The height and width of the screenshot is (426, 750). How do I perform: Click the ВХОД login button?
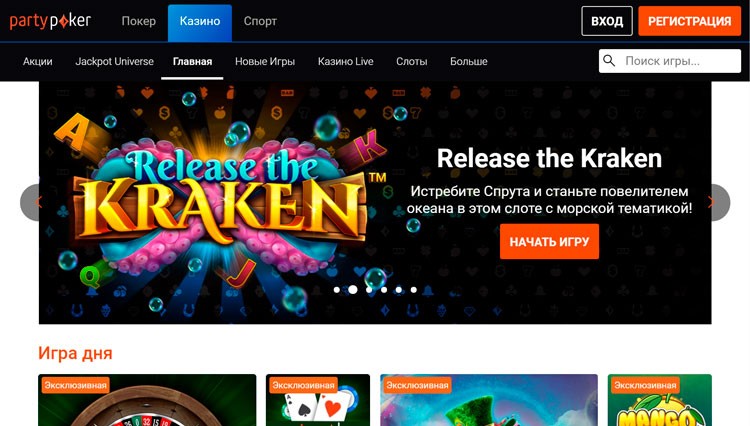click(x=607, y=21)
